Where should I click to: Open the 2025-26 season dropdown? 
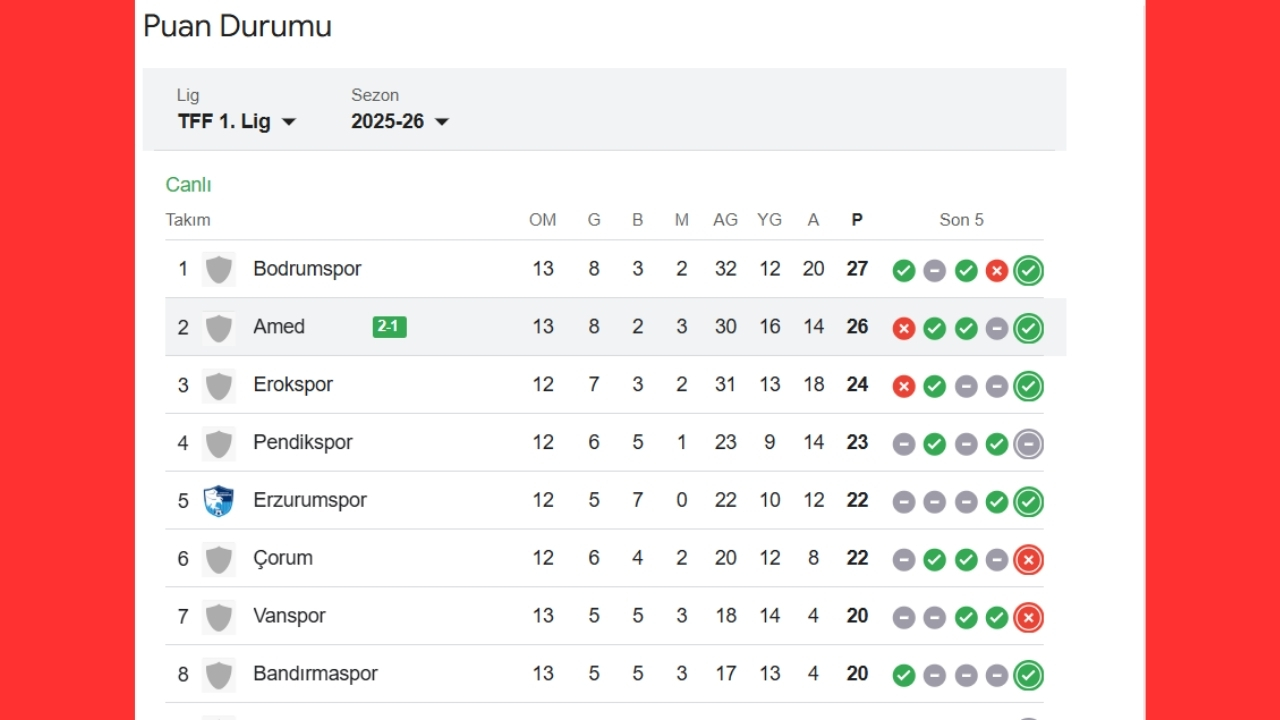[399, 122]
